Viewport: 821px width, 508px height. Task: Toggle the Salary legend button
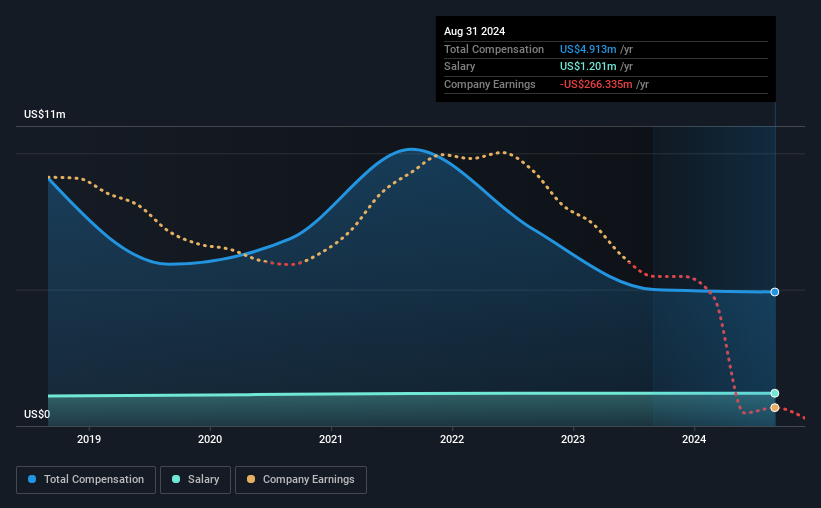(195, 480)
